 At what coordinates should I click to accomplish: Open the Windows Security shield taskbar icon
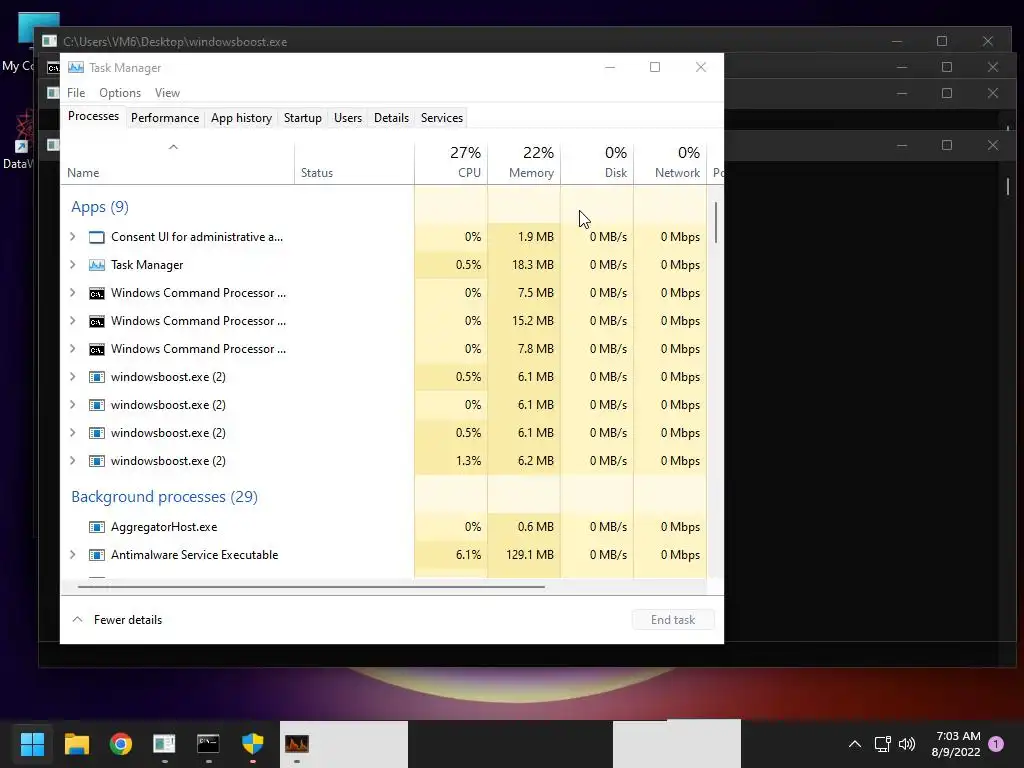tap(252, 743)
